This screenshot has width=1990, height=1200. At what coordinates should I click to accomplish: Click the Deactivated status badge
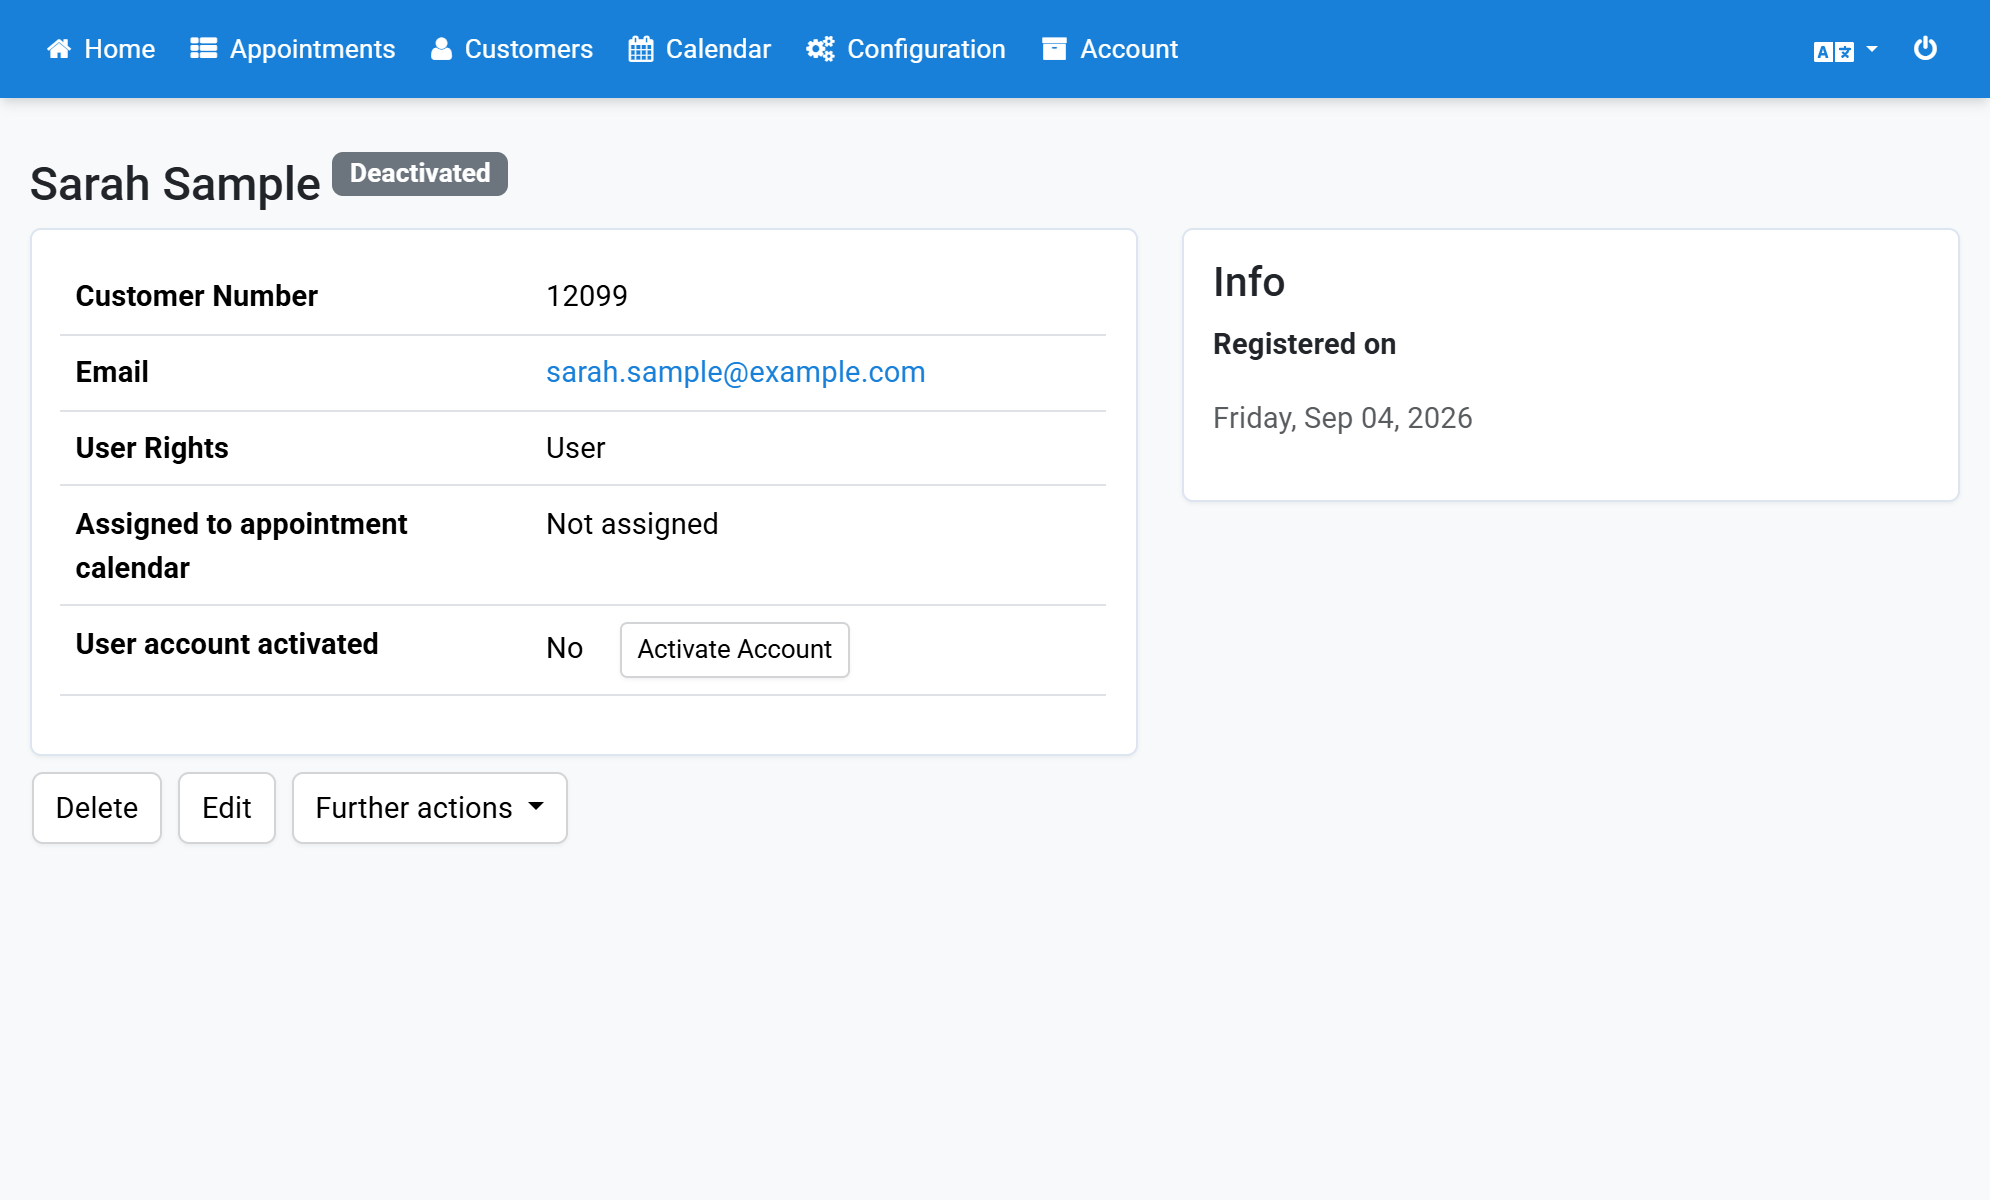(x=420, y=174)
